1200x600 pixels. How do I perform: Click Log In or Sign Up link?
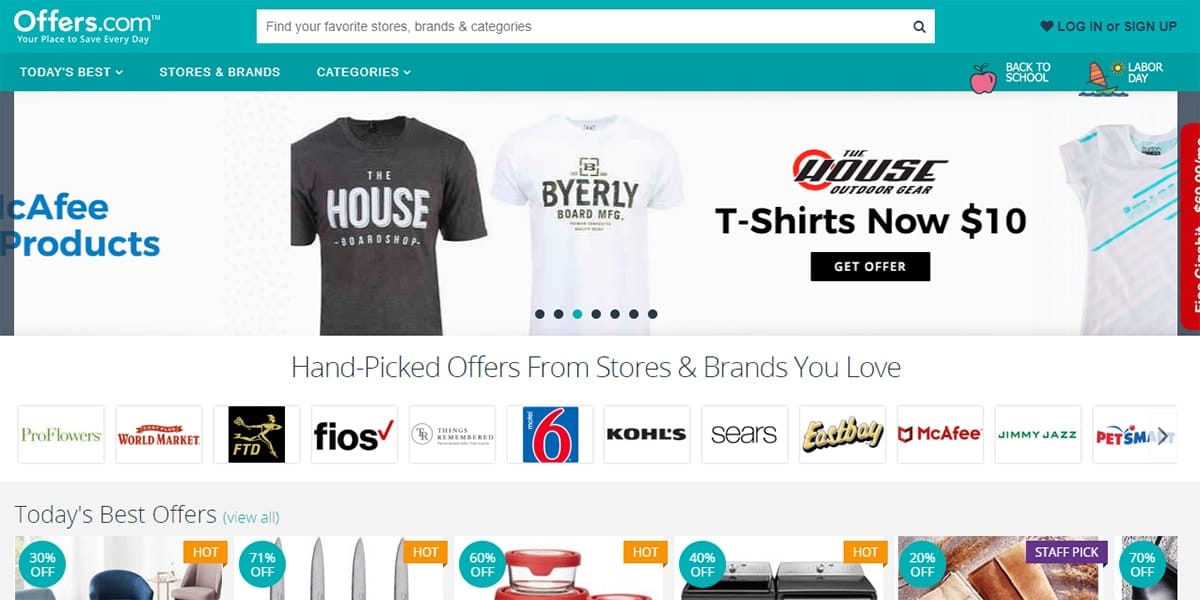1109,27
